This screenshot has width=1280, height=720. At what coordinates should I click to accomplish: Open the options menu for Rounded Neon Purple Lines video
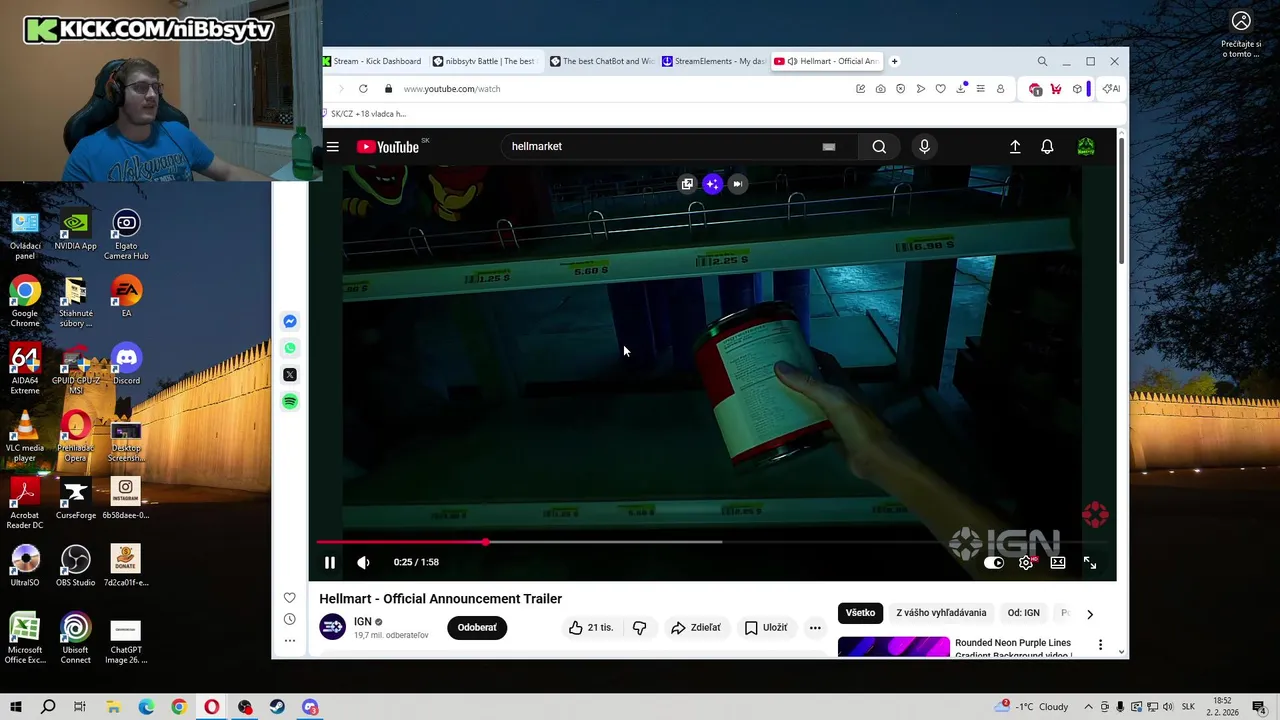[x=1100, y=645]
